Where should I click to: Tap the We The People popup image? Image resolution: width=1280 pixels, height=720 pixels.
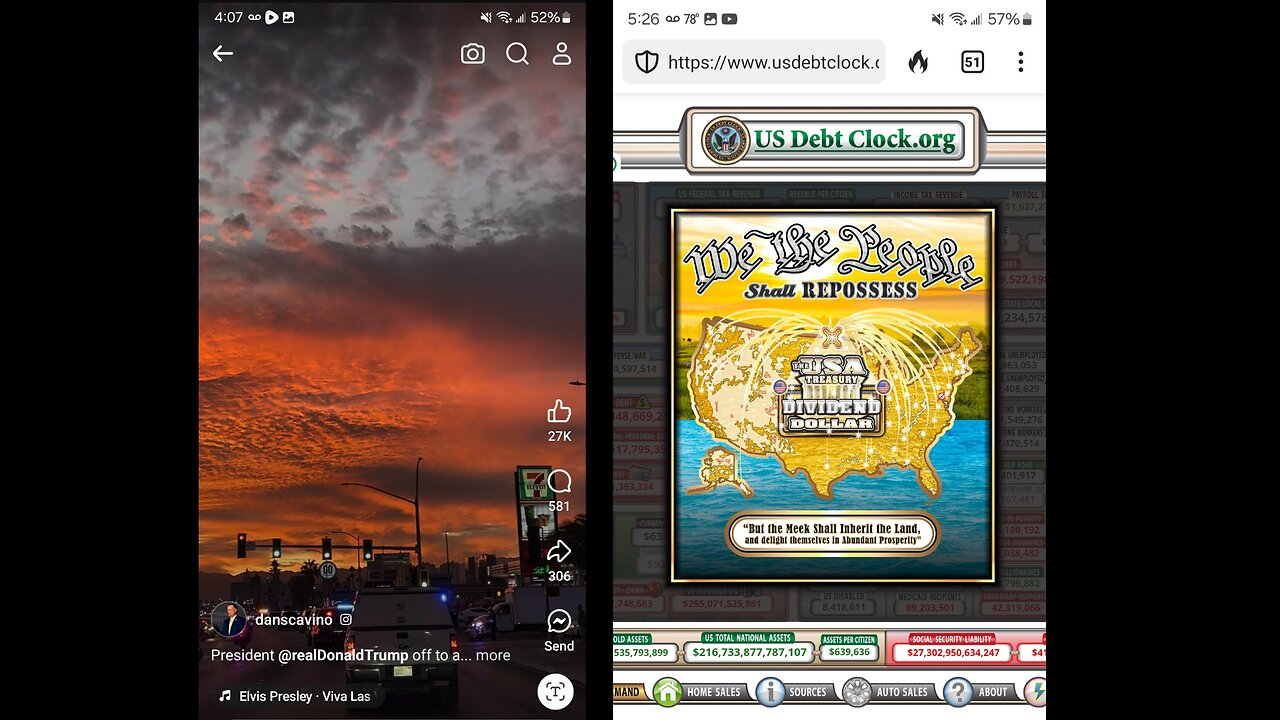tap(832, 395)
